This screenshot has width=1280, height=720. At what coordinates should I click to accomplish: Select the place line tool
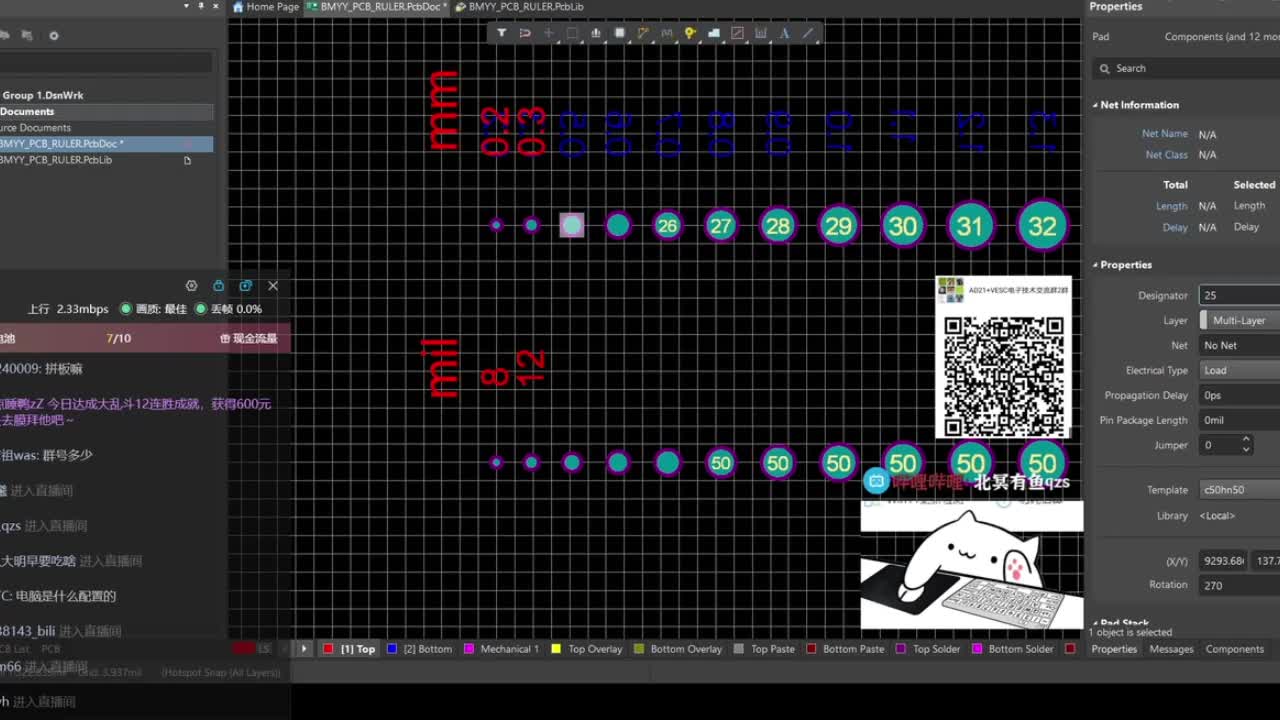808,33
